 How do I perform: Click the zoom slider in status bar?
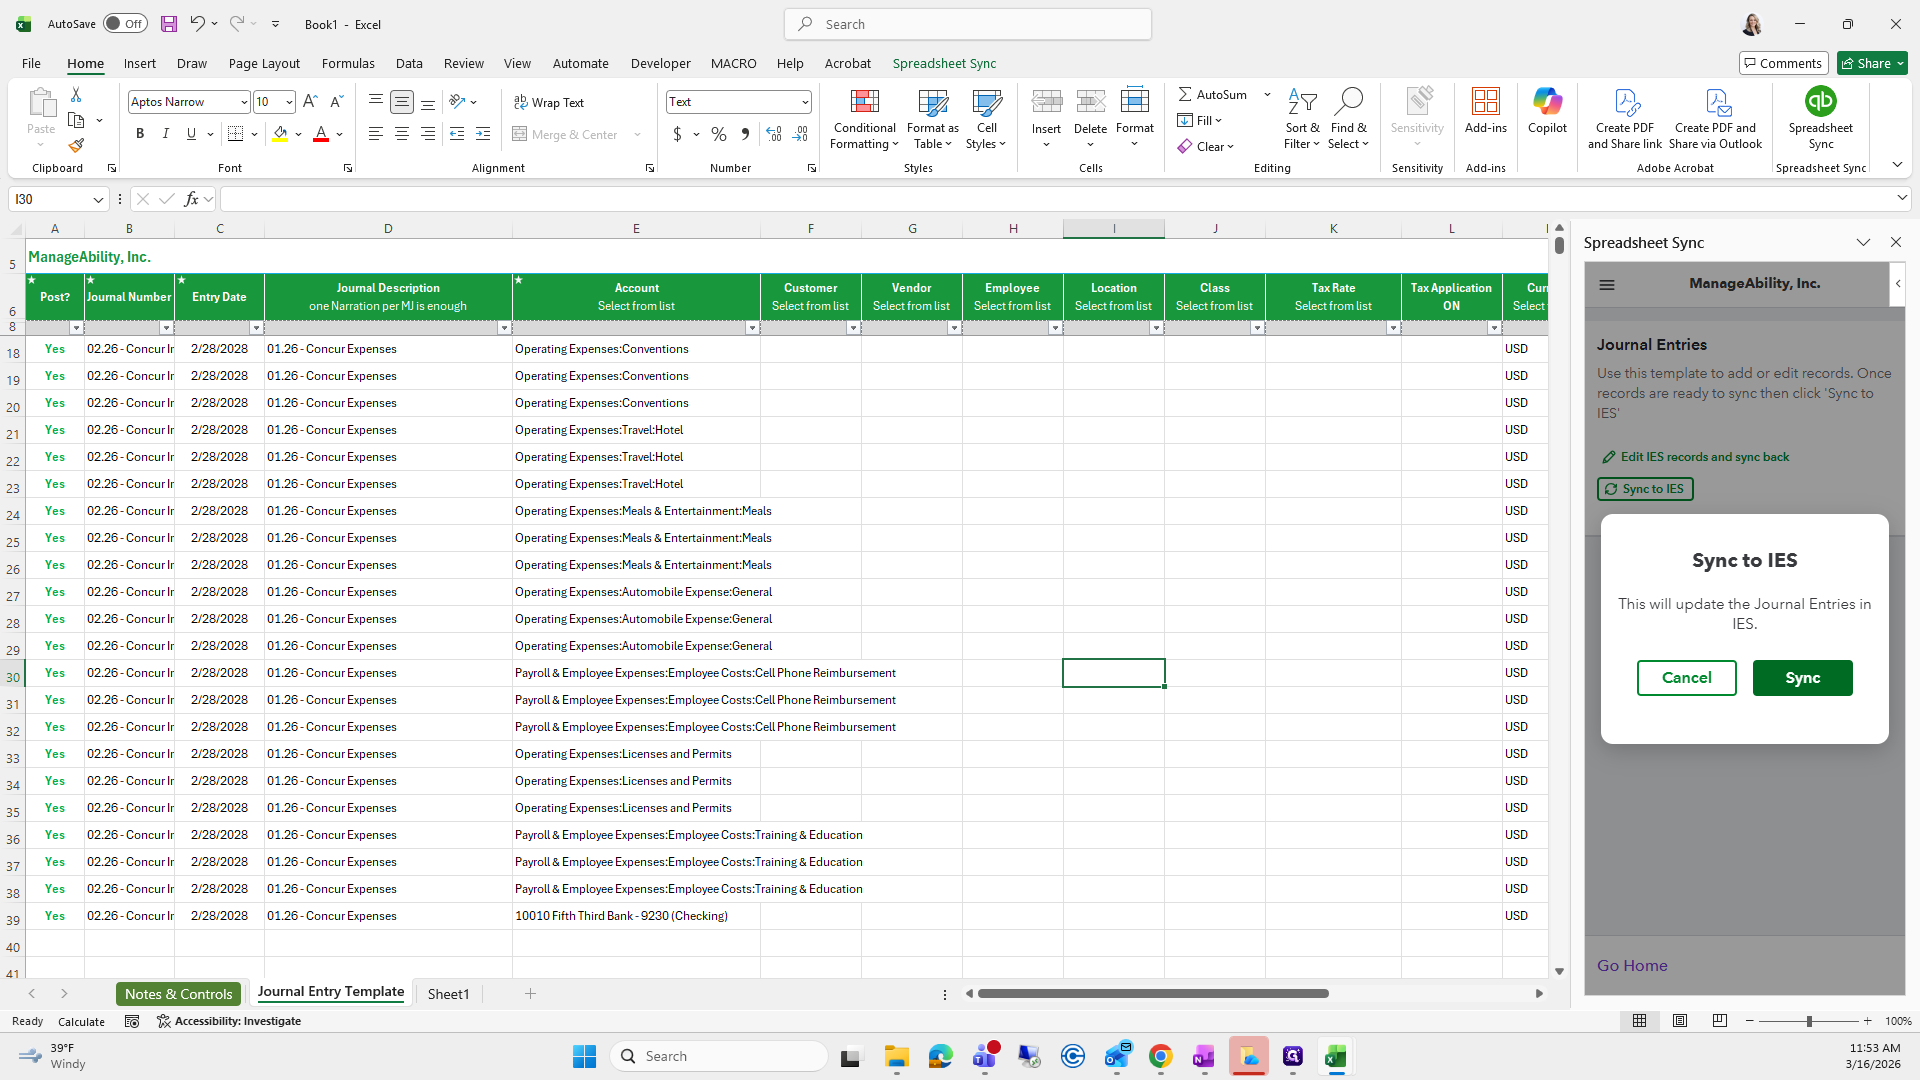(x=1808, y=1021)
